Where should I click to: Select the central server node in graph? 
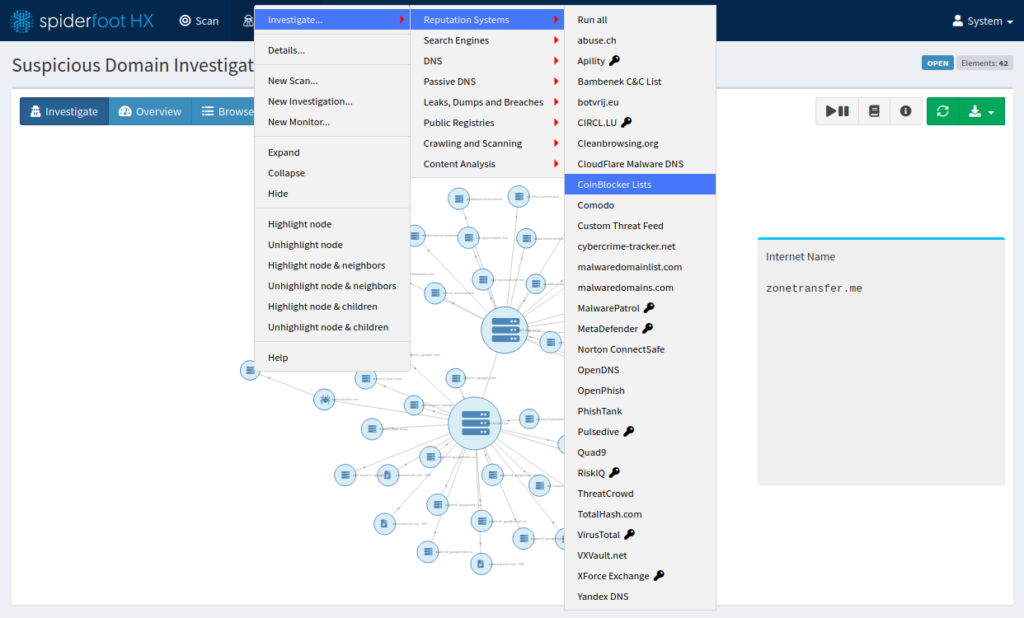point(474,422)
